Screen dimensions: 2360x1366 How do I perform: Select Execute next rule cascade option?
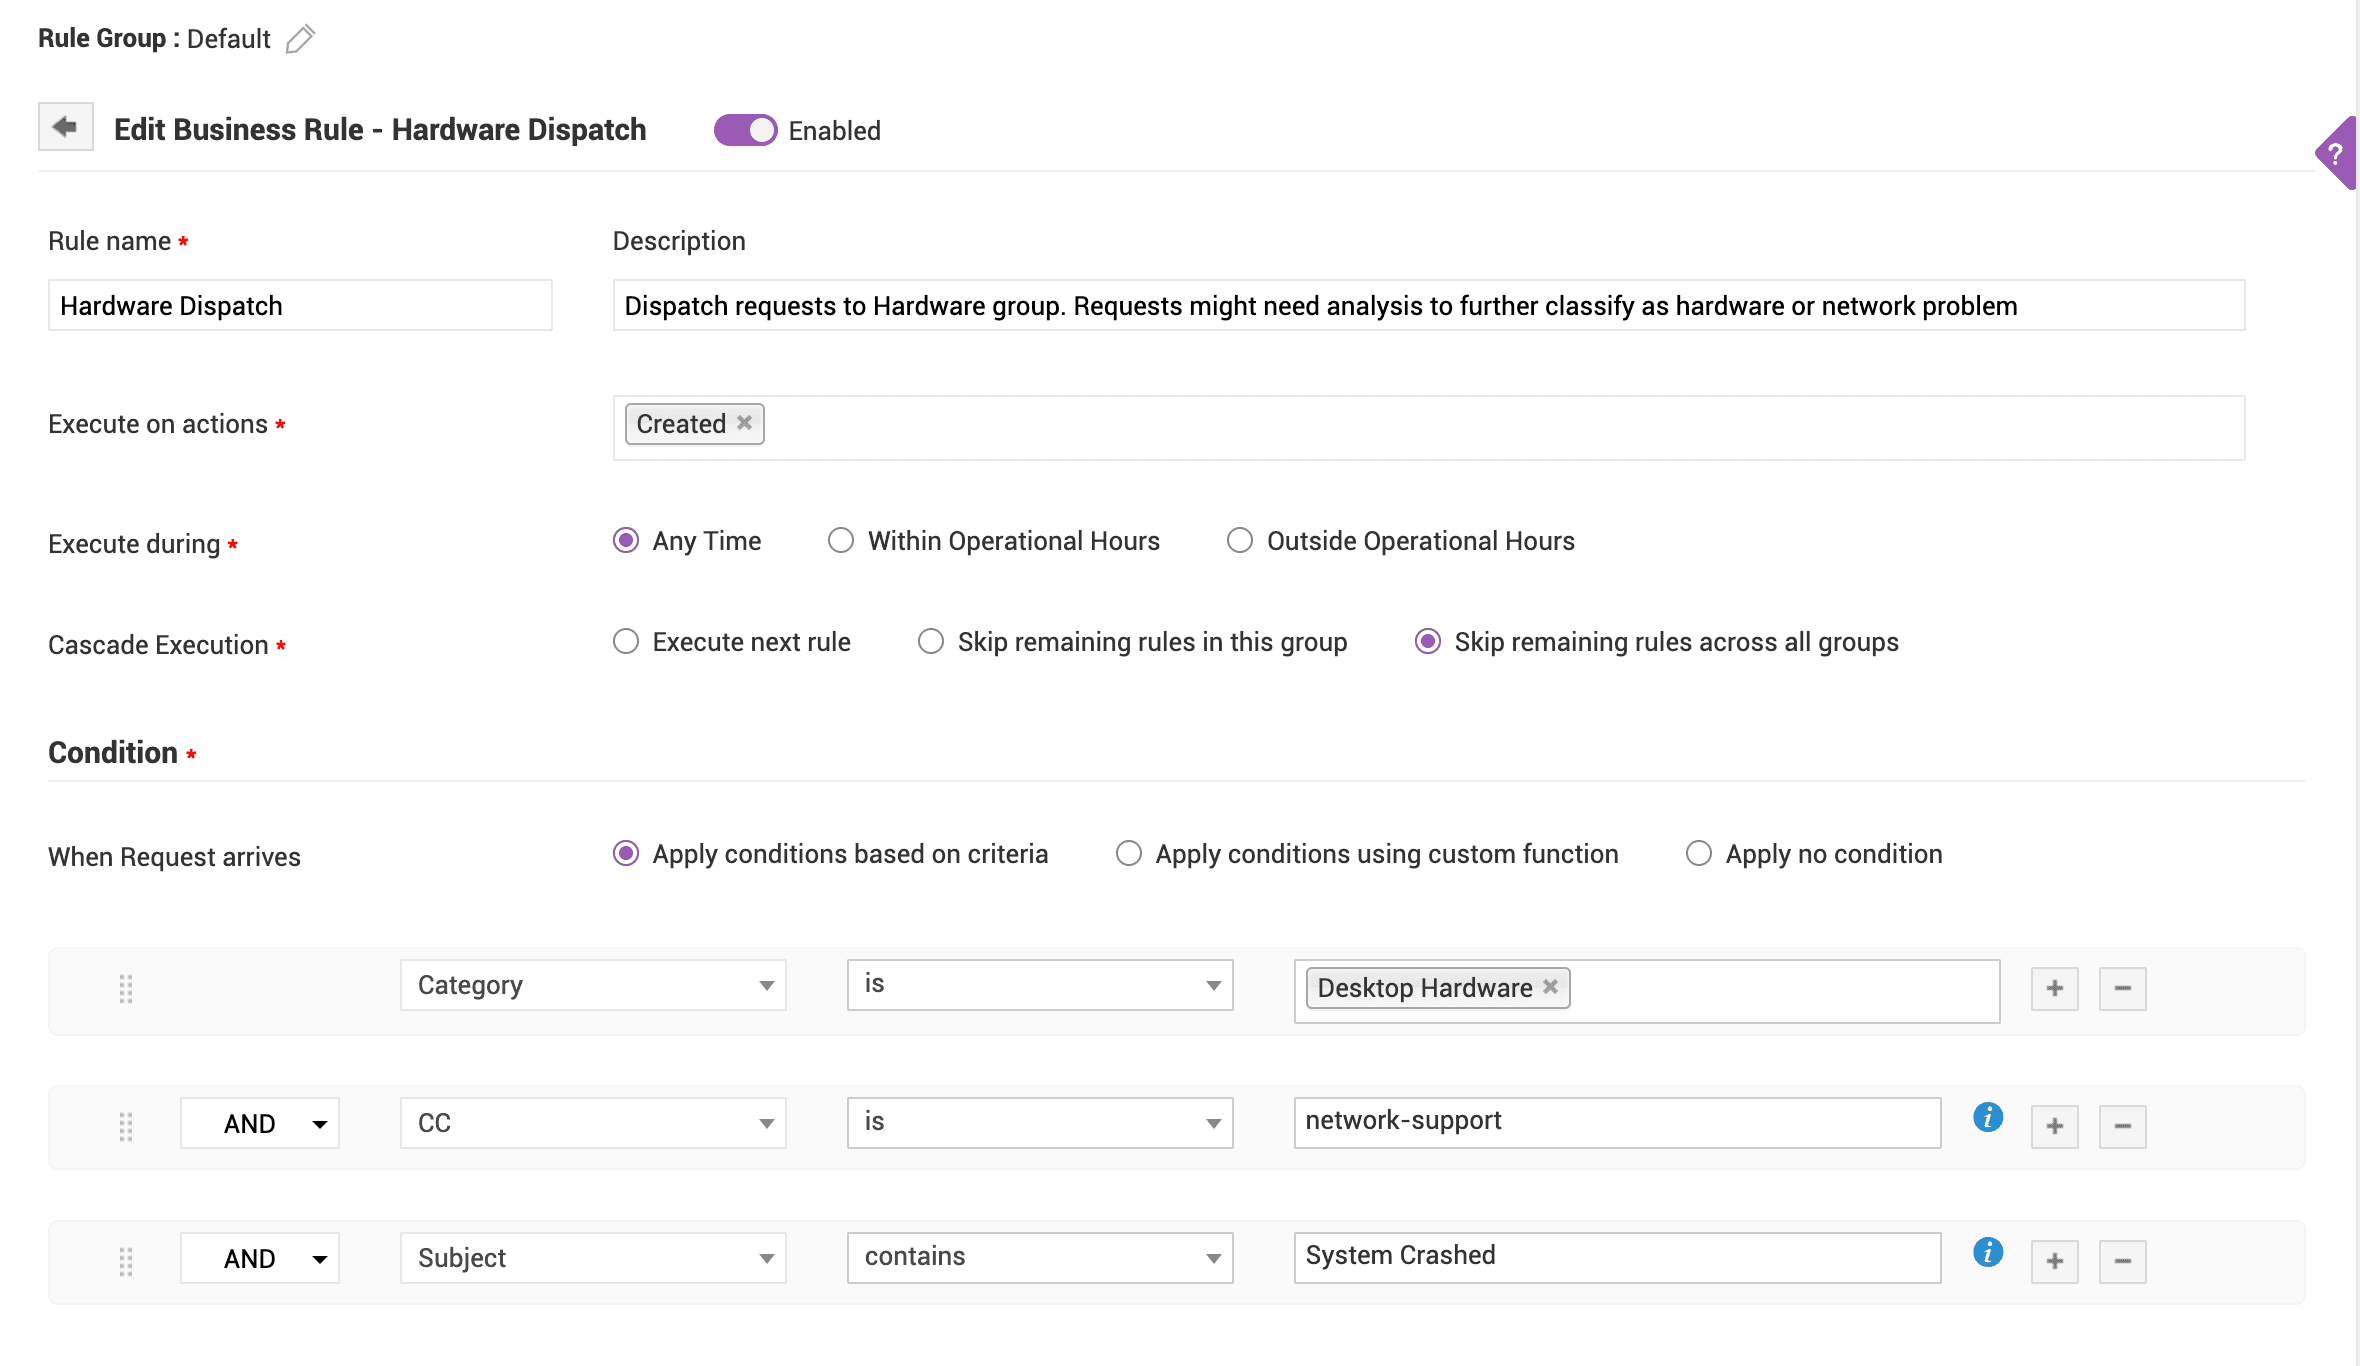tap(626, 641)
